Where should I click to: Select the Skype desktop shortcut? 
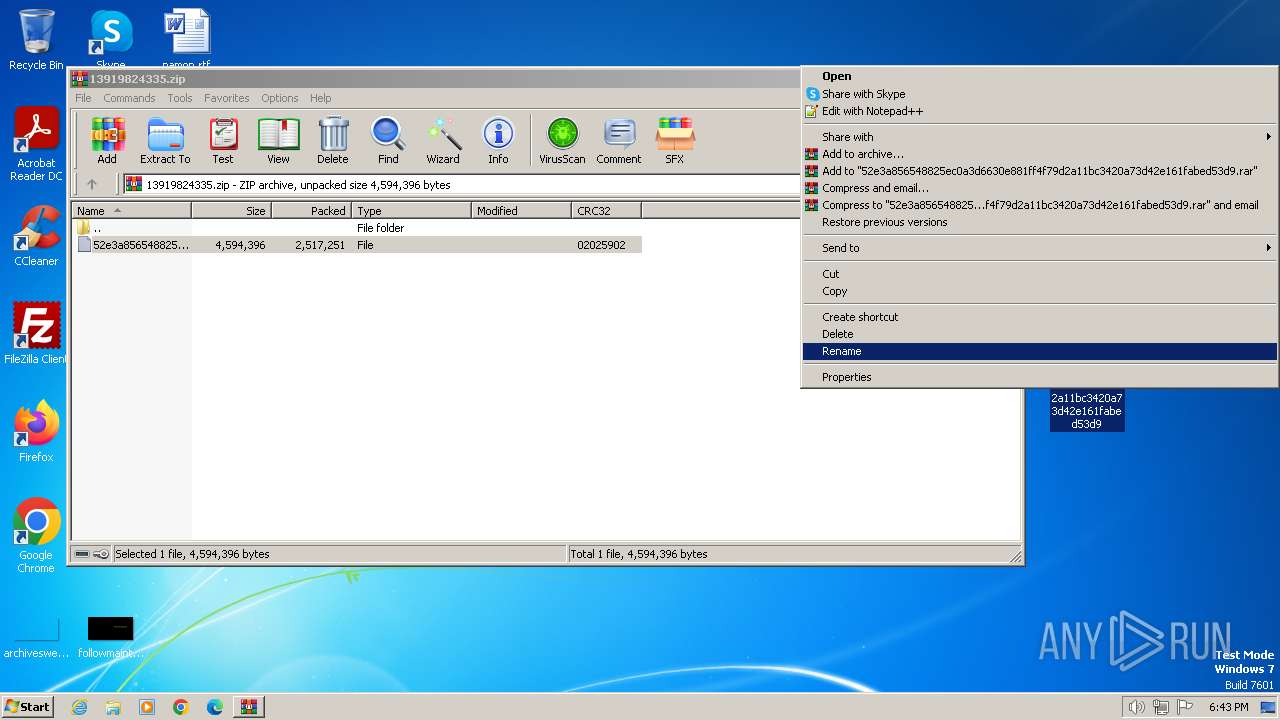tap(111, 38)
